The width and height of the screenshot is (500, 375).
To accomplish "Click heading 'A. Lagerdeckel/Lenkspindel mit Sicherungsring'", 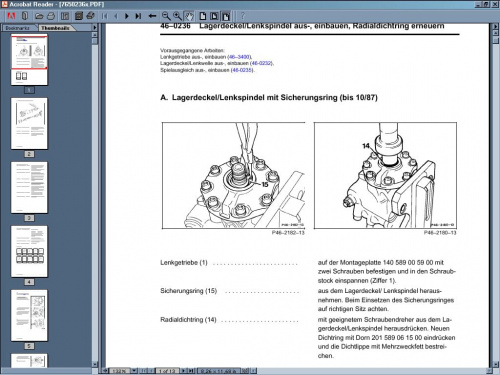I will (269, 98).
